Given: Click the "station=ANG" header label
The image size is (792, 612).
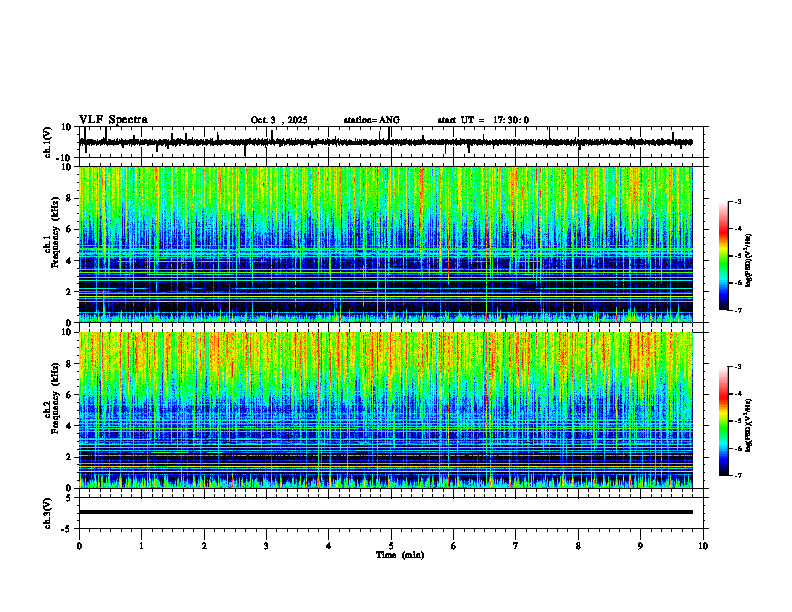Looking at the screenshot, I should coord(372,120).
